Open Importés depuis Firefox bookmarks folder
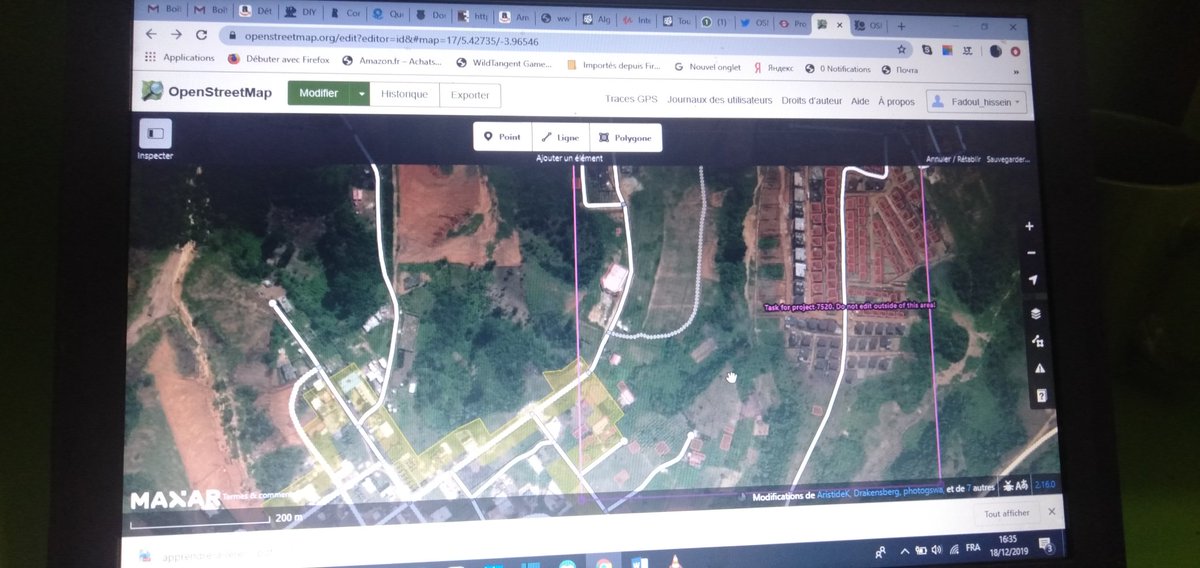 (613, 66)
